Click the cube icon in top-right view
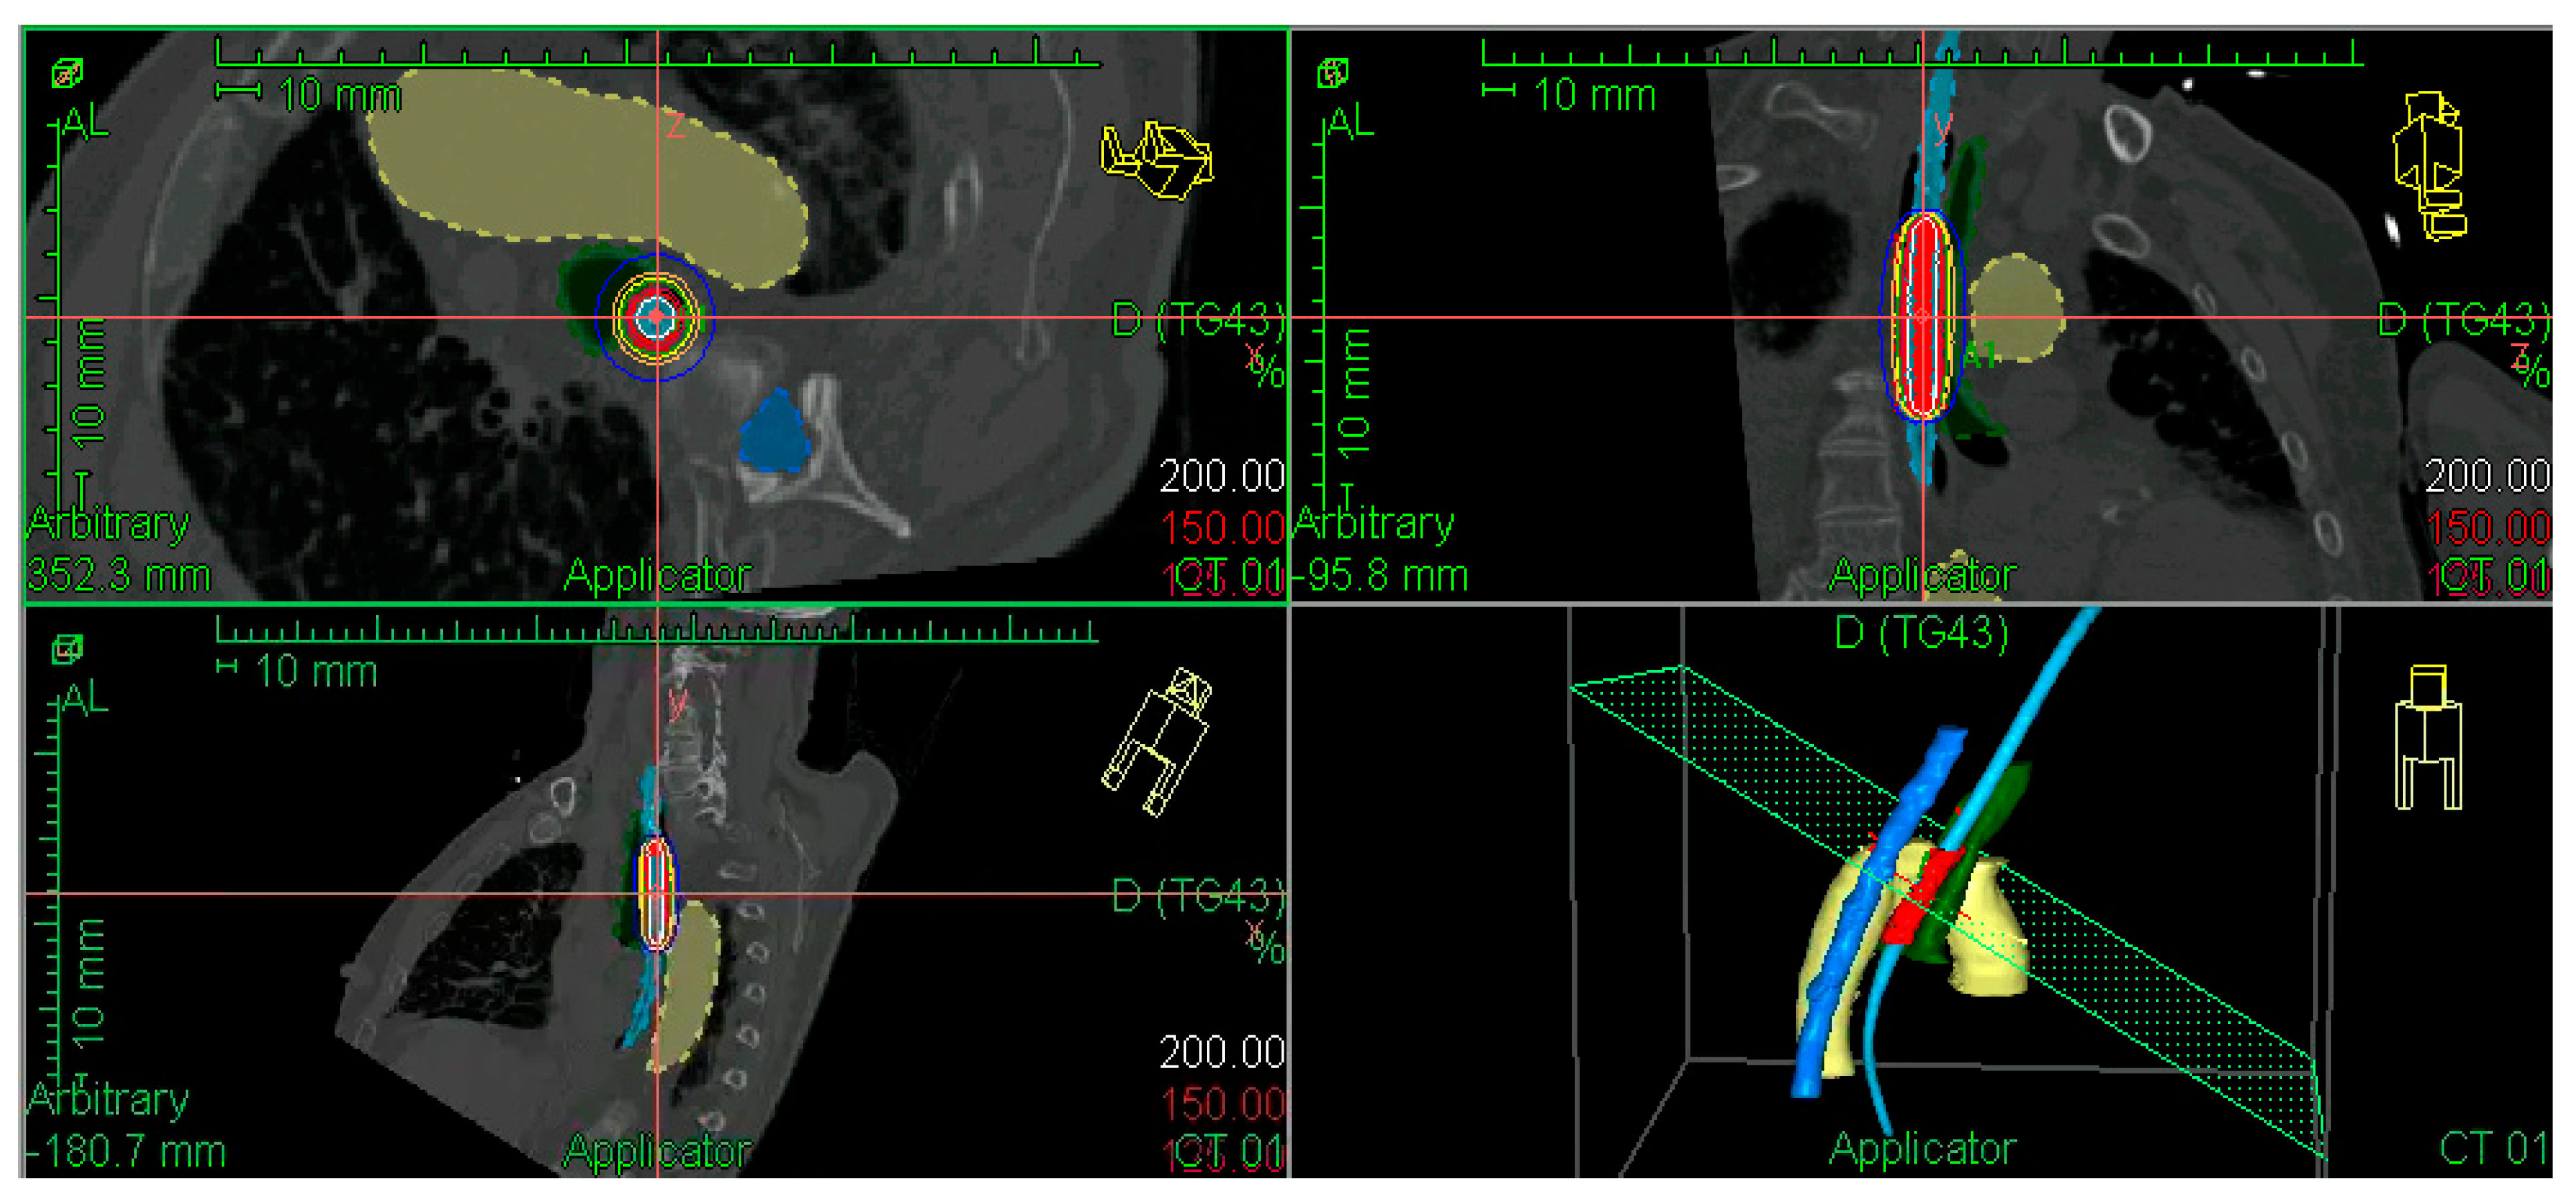Image resolution: width=2576 pixels, height=1203 pixels. click(x=1332, y=72)
